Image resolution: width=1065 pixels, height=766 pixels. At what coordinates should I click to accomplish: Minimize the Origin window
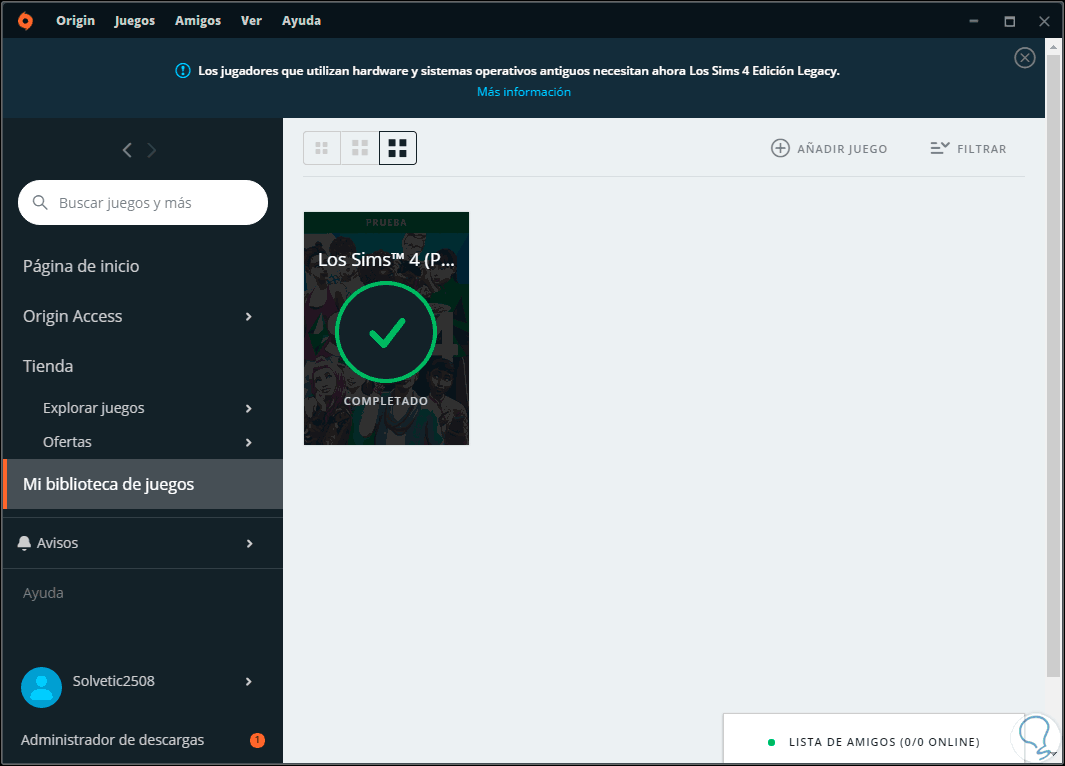[x=974, y=21]
